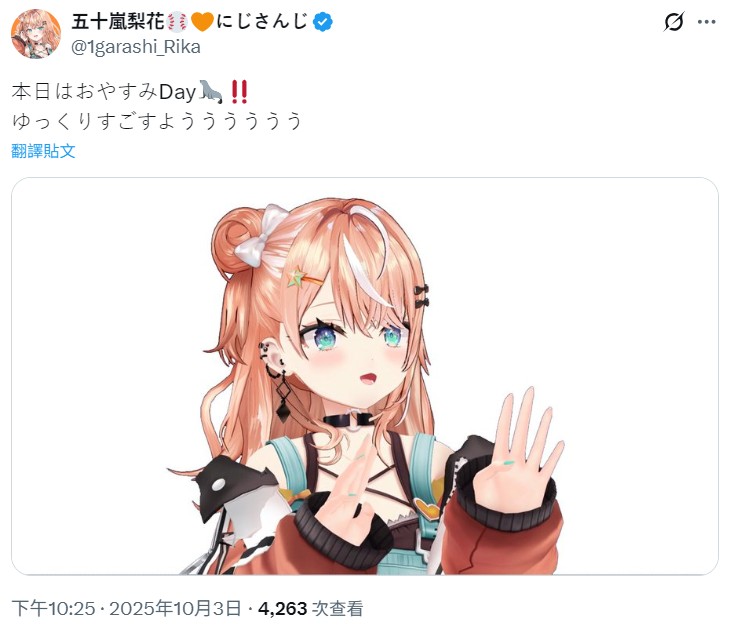This screenshot has height=627, width=730.
Task: Click the 翻譯貼文 translate post link
Action: coord(43,151)
